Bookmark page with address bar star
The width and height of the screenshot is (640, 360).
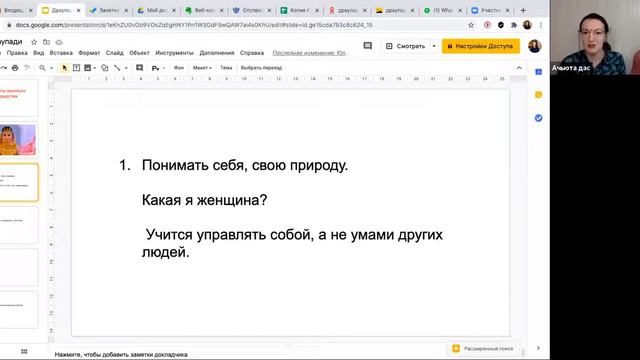[x=471, y=25]
